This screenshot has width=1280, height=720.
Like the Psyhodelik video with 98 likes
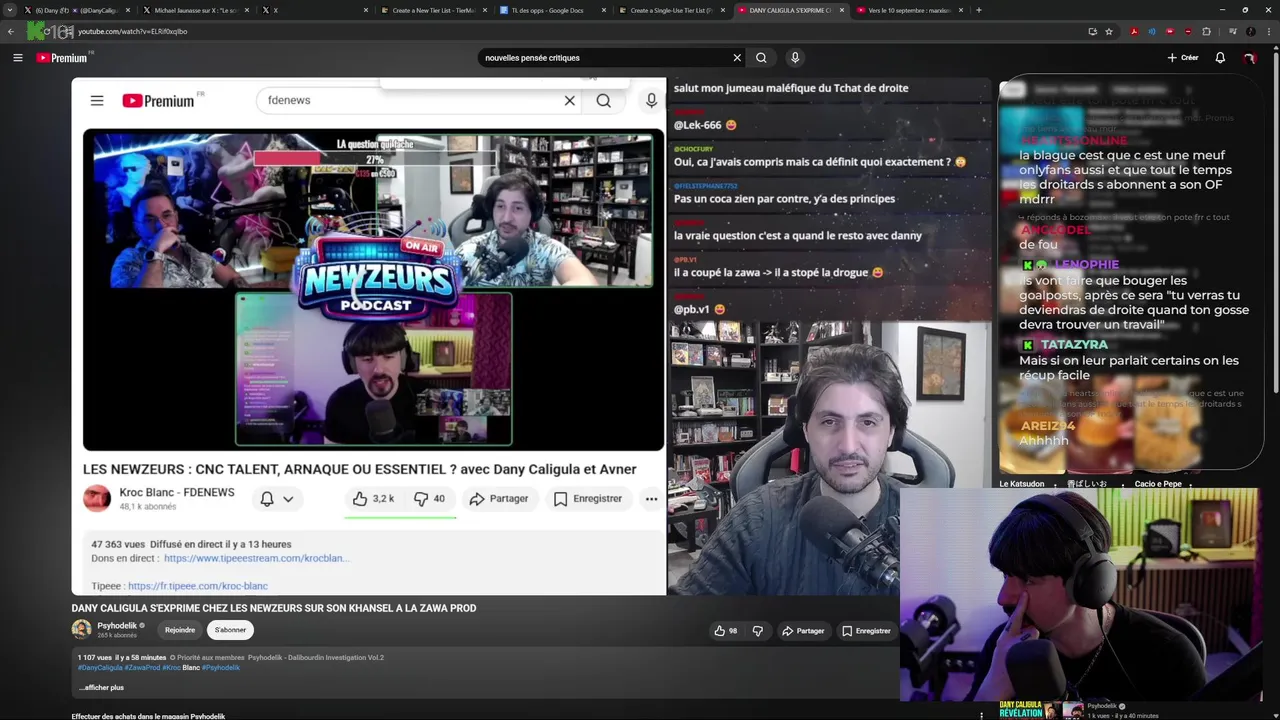[x=726, y=631]
